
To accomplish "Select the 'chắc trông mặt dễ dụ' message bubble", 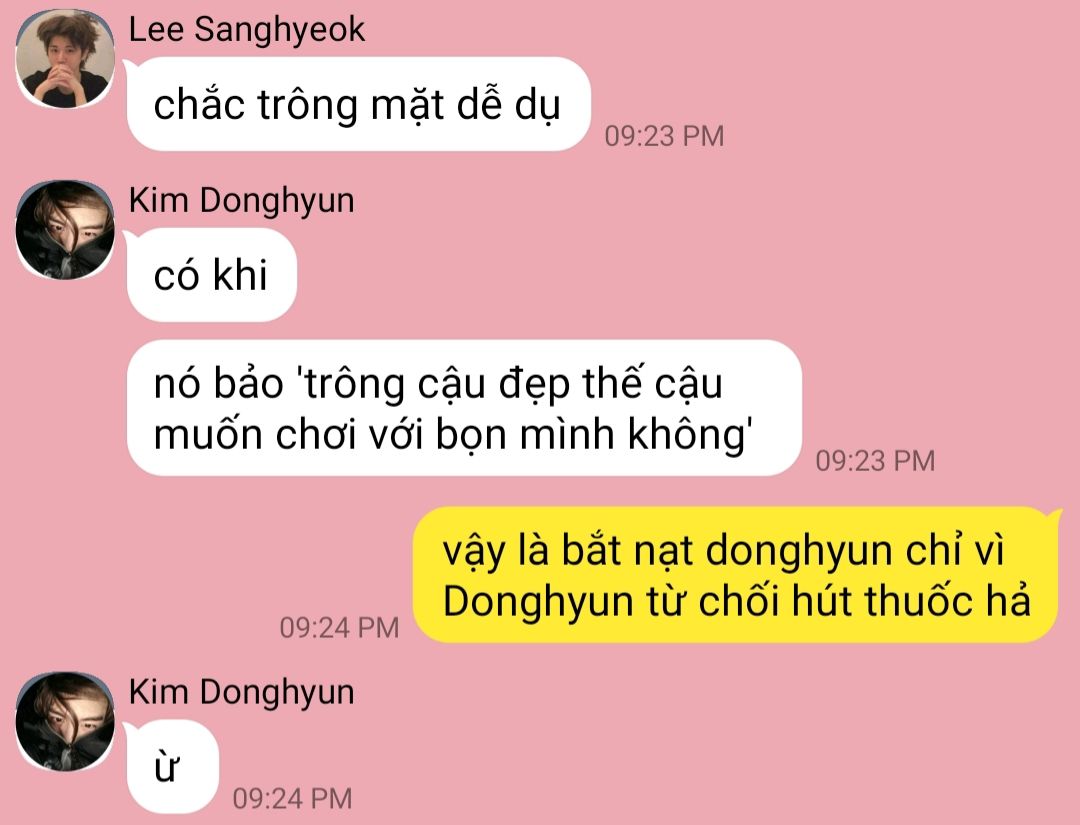I will pos(359,104).
